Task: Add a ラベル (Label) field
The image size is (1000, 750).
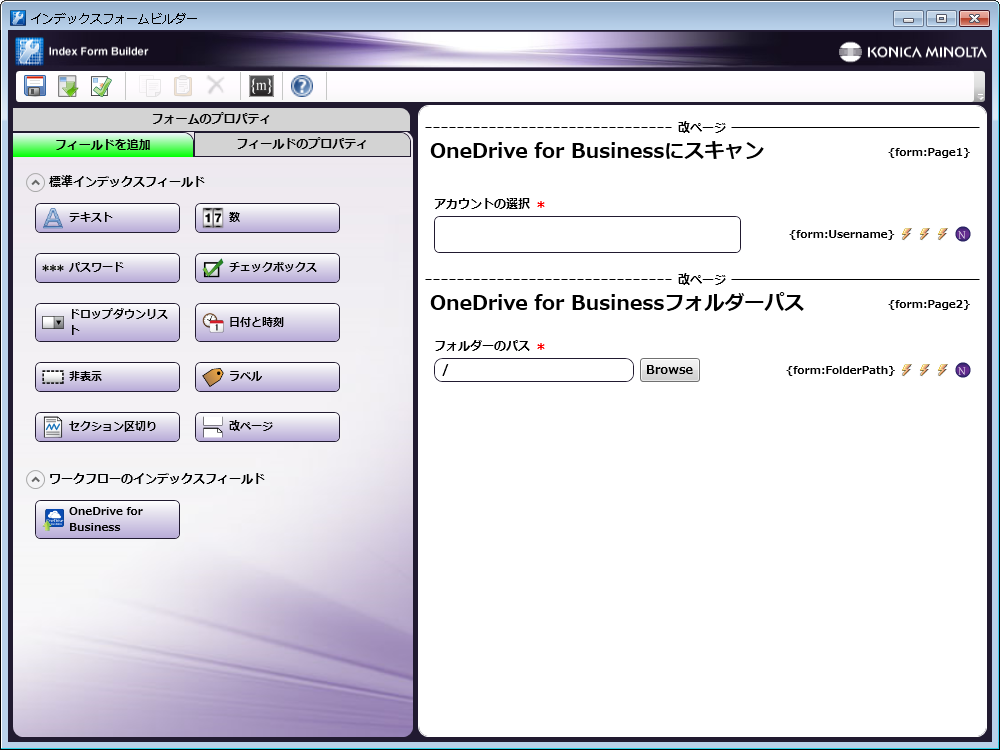Action: coord(267,377)
